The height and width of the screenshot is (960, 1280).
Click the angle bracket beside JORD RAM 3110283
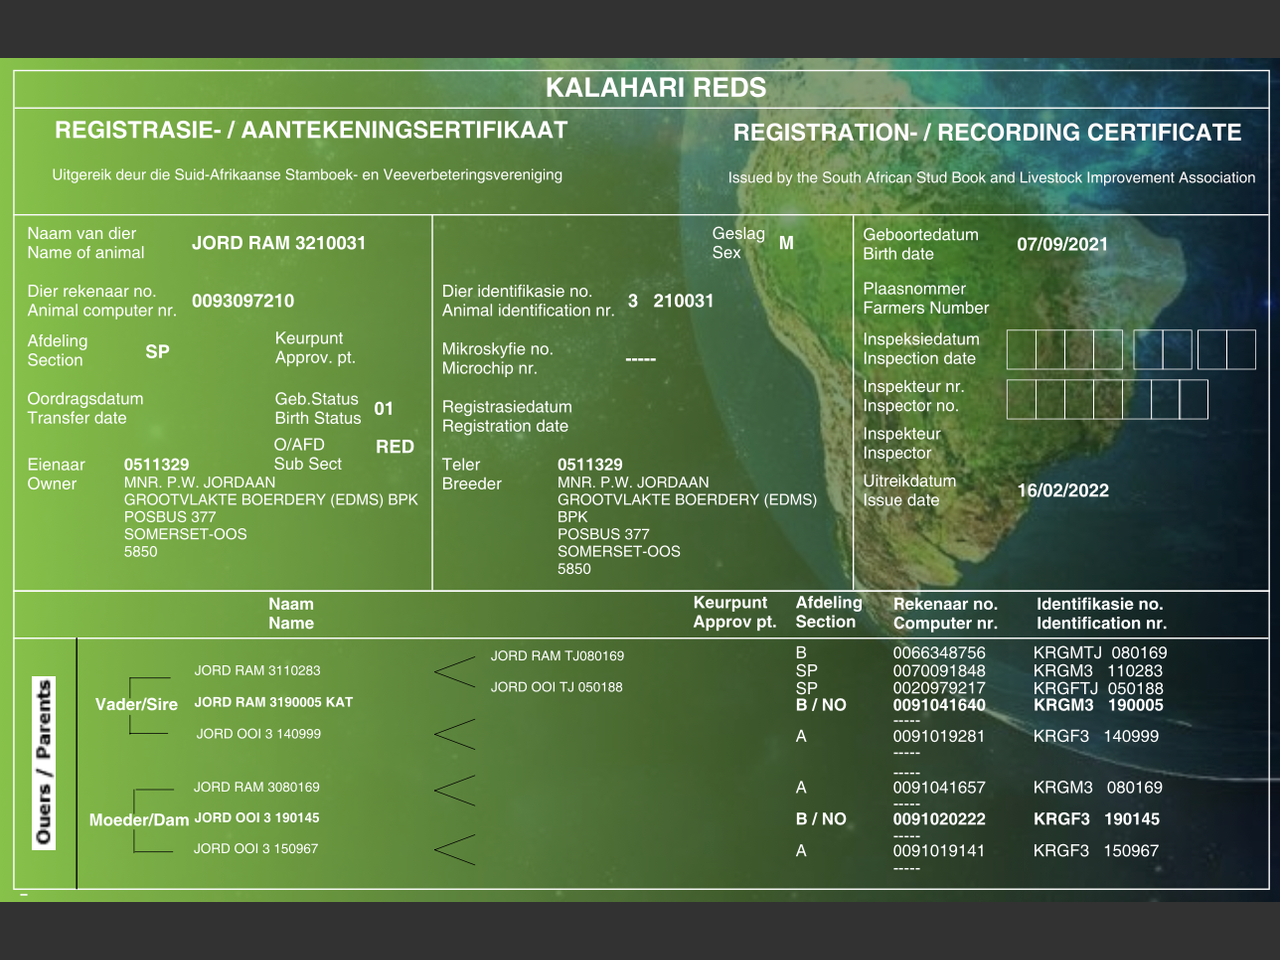point(455,672)
